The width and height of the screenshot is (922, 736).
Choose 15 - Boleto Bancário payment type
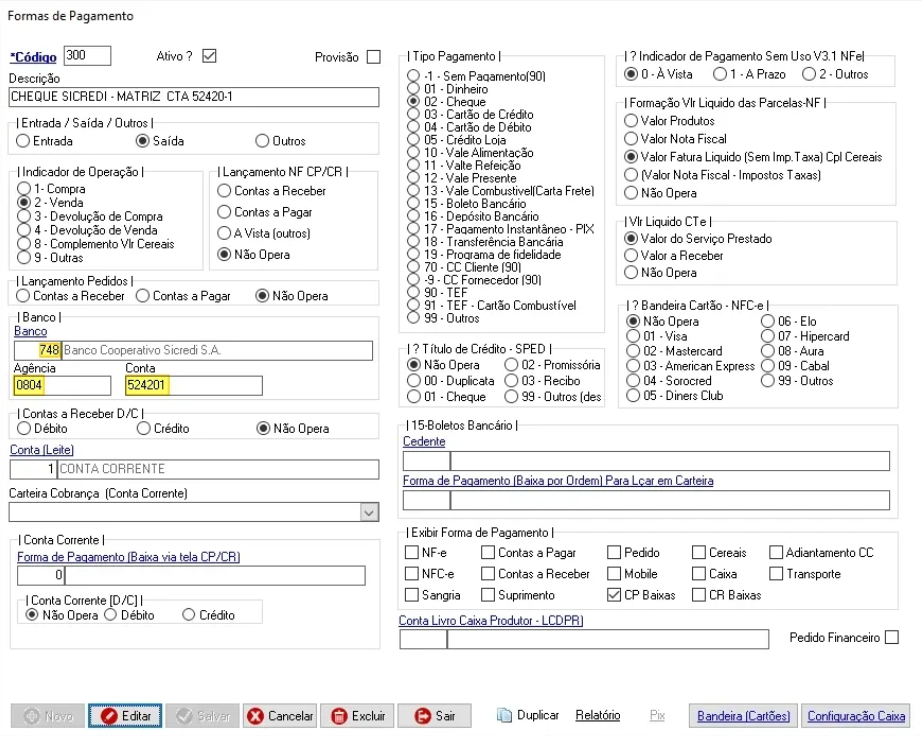(413, 204)
